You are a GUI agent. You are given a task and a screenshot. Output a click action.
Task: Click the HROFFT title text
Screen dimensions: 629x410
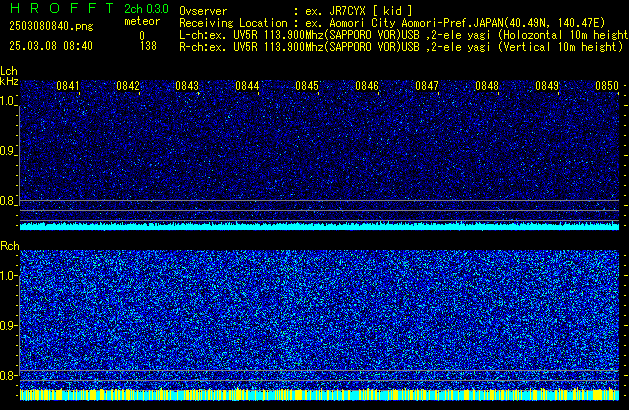(x=62, y=8)
